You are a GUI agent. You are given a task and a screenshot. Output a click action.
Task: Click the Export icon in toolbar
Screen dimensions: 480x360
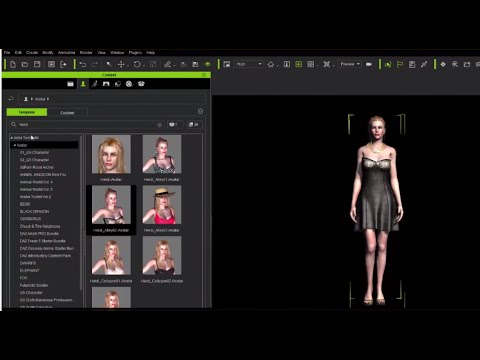coord(63,64)
